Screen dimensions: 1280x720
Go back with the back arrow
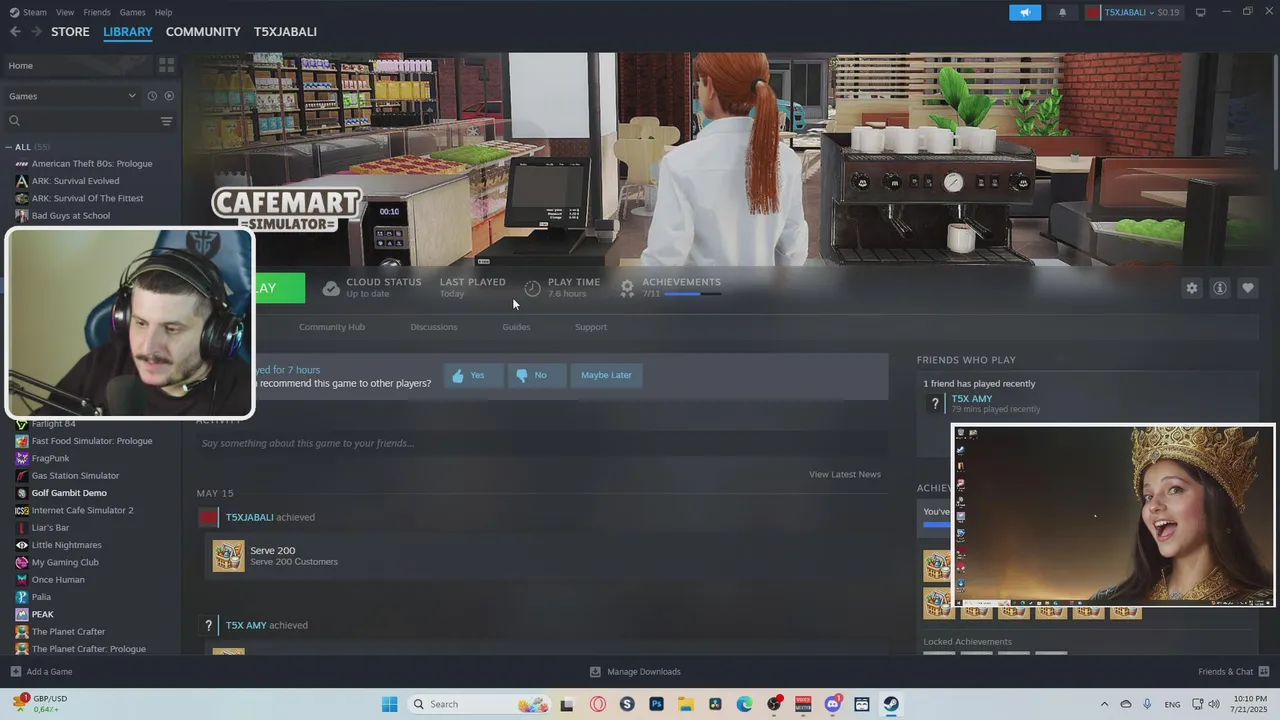point(15,32)
